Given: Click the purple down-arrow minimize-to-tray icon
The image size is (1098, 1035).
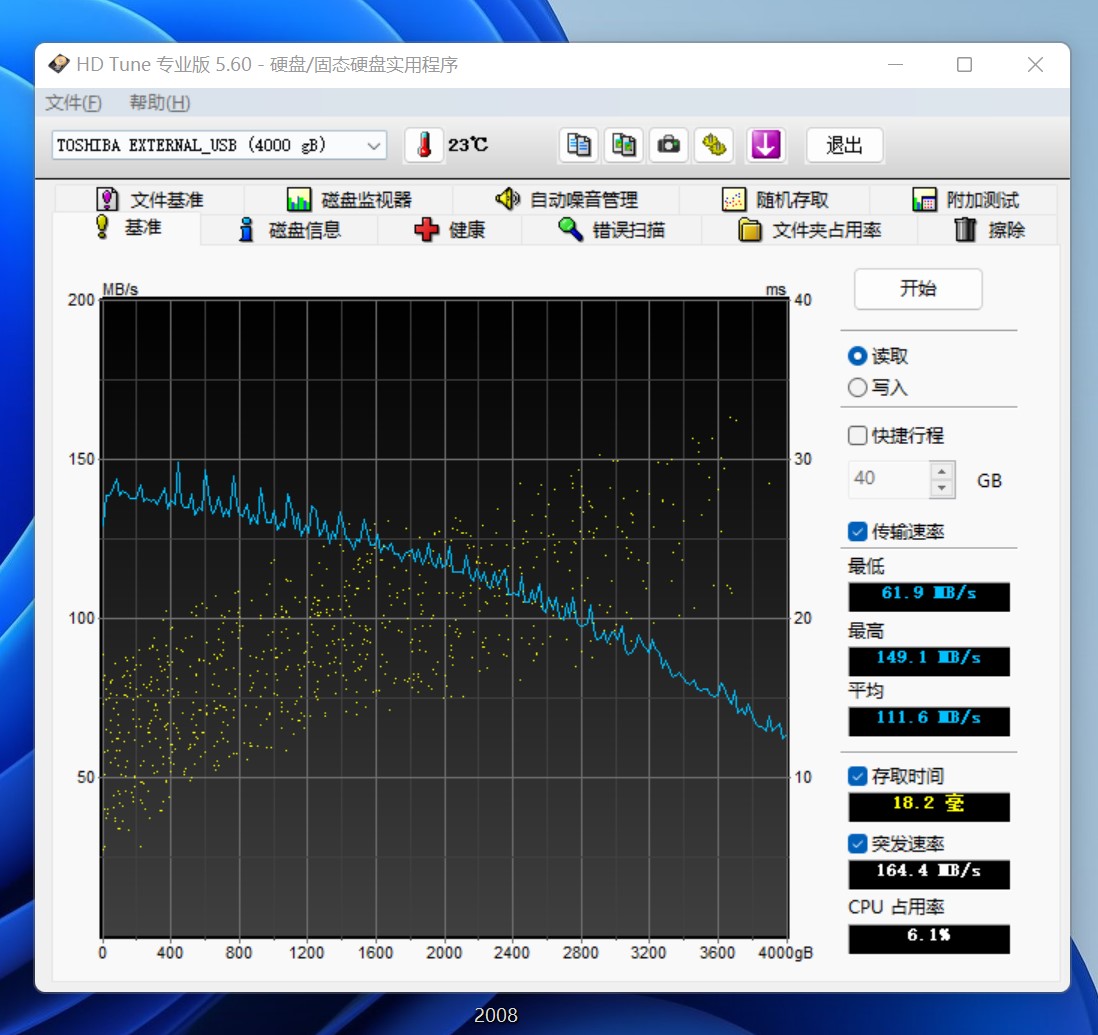Looking at the screenshot, I should coord(766,145).
